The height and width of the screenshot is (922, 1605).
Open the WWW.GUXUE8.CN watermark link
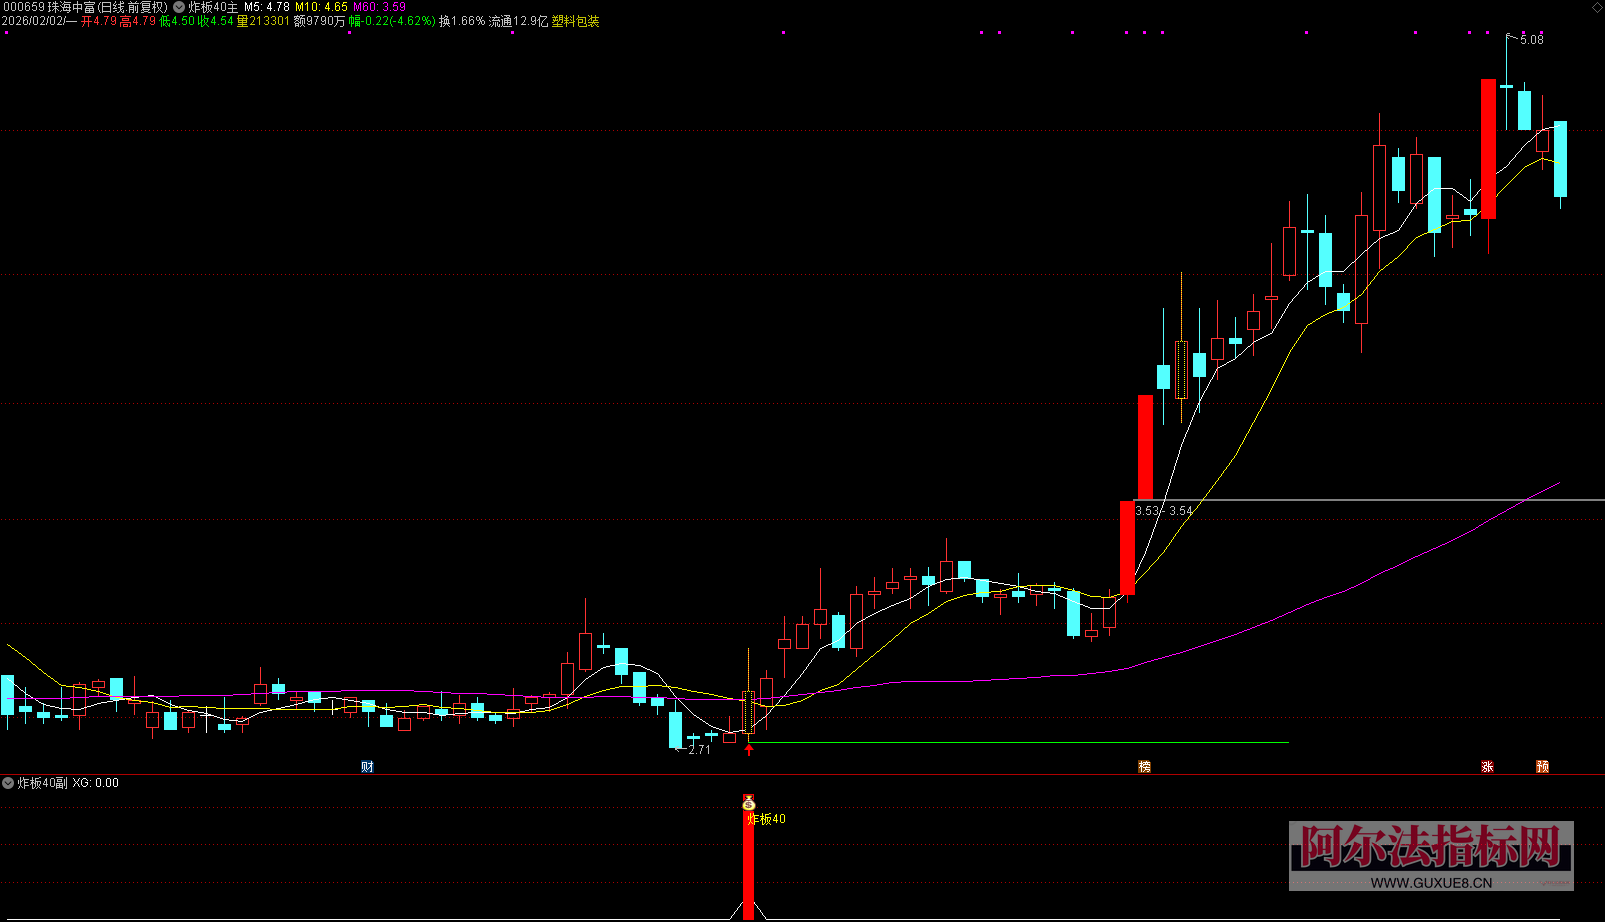pyautogui.click(x=1431, y=882)
